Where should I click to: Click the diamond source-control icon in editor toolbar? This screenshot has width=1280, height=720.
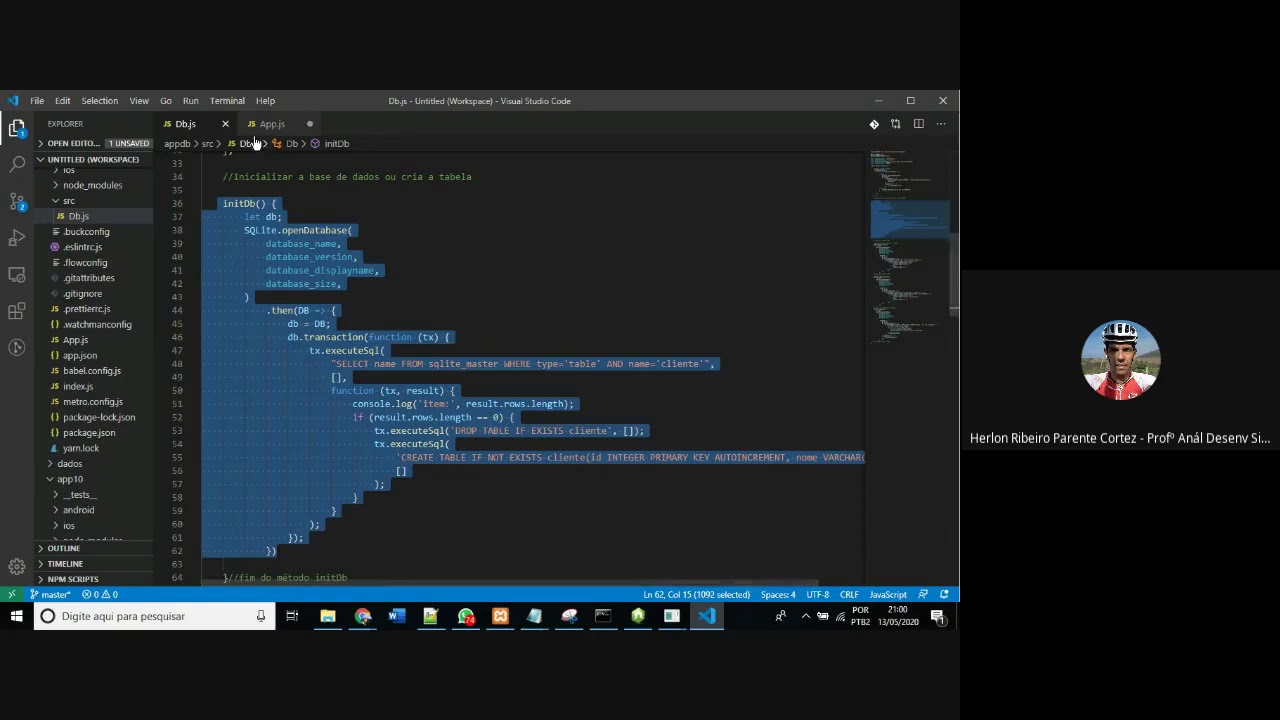click(874, 124)
